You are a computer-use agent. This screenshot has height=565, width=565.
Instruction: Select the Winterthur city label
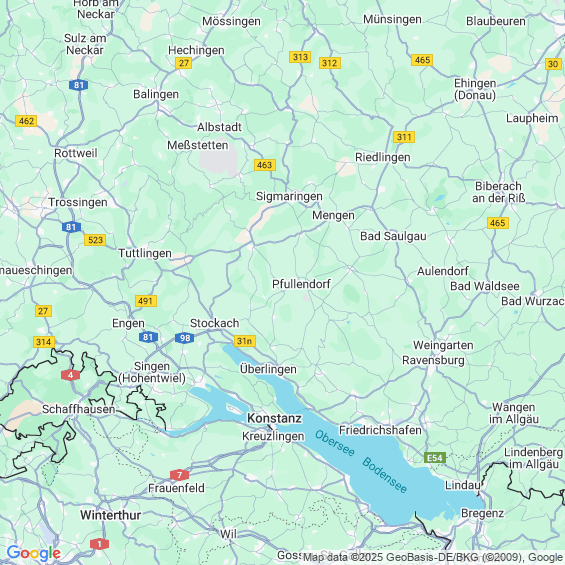coord(111,515)
